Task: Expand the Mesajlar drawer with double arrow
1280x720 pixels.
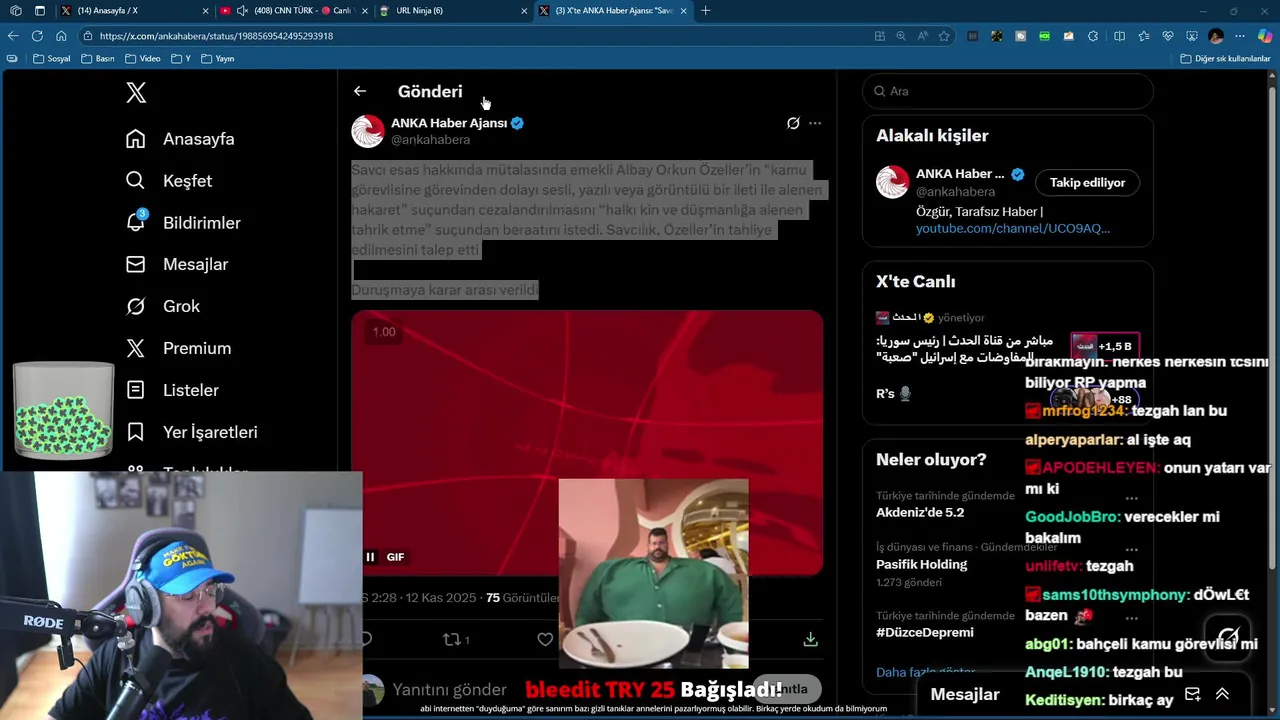Action: [1222, 694]
